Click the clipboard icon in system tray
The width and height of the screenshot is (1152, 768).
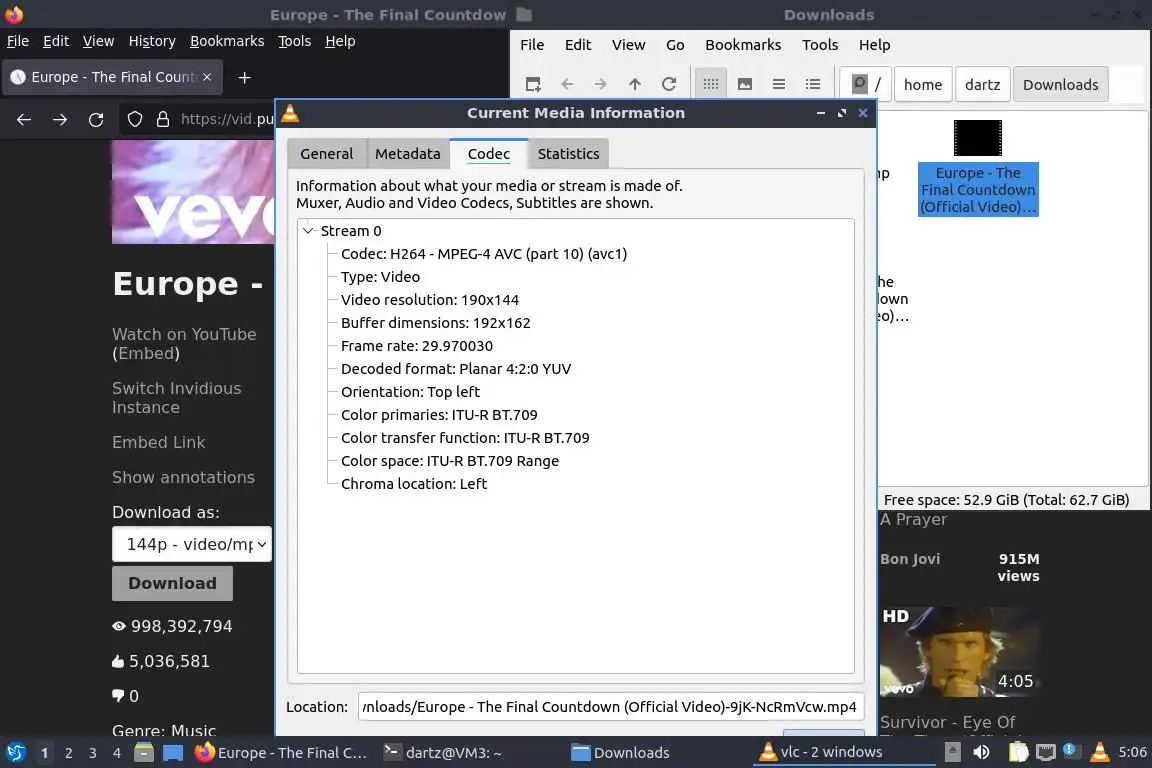coord(1018,752)
